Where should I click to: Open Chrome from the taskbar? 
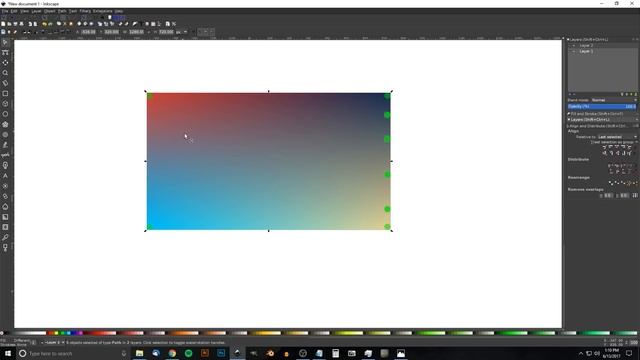(172, 353)
